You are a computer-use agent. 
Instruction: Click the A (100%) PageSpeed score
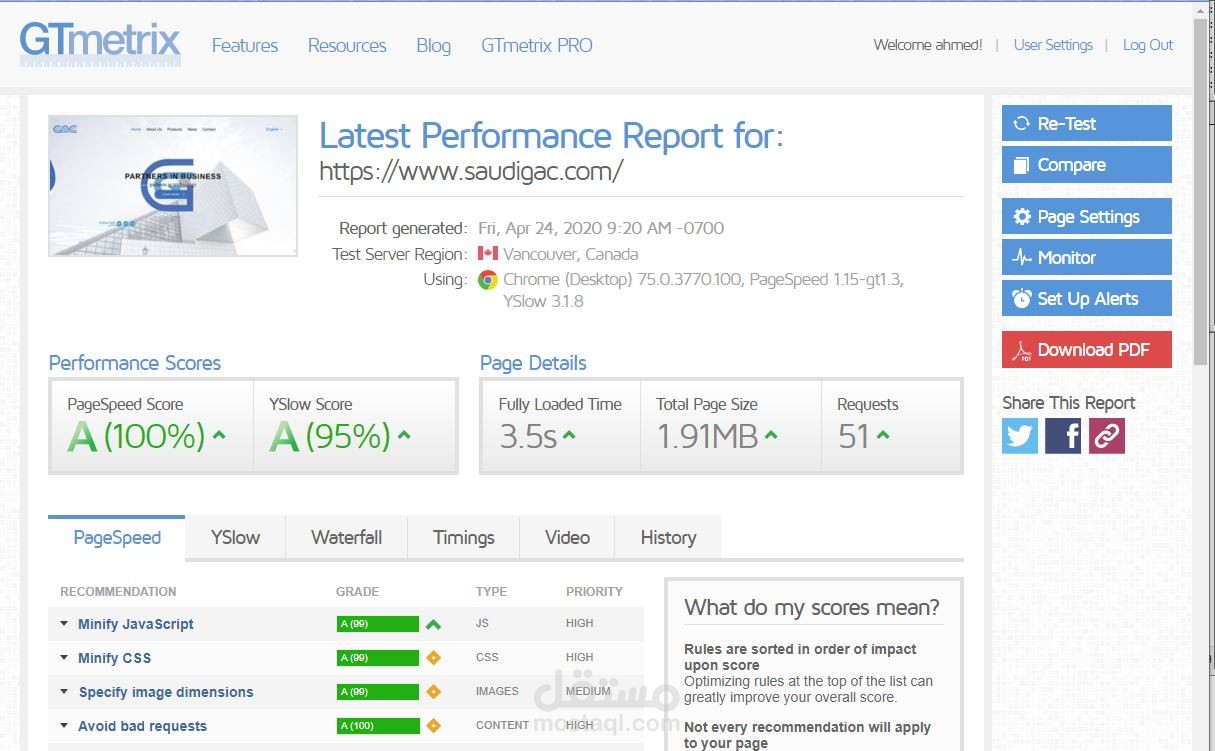click(136, 436)
